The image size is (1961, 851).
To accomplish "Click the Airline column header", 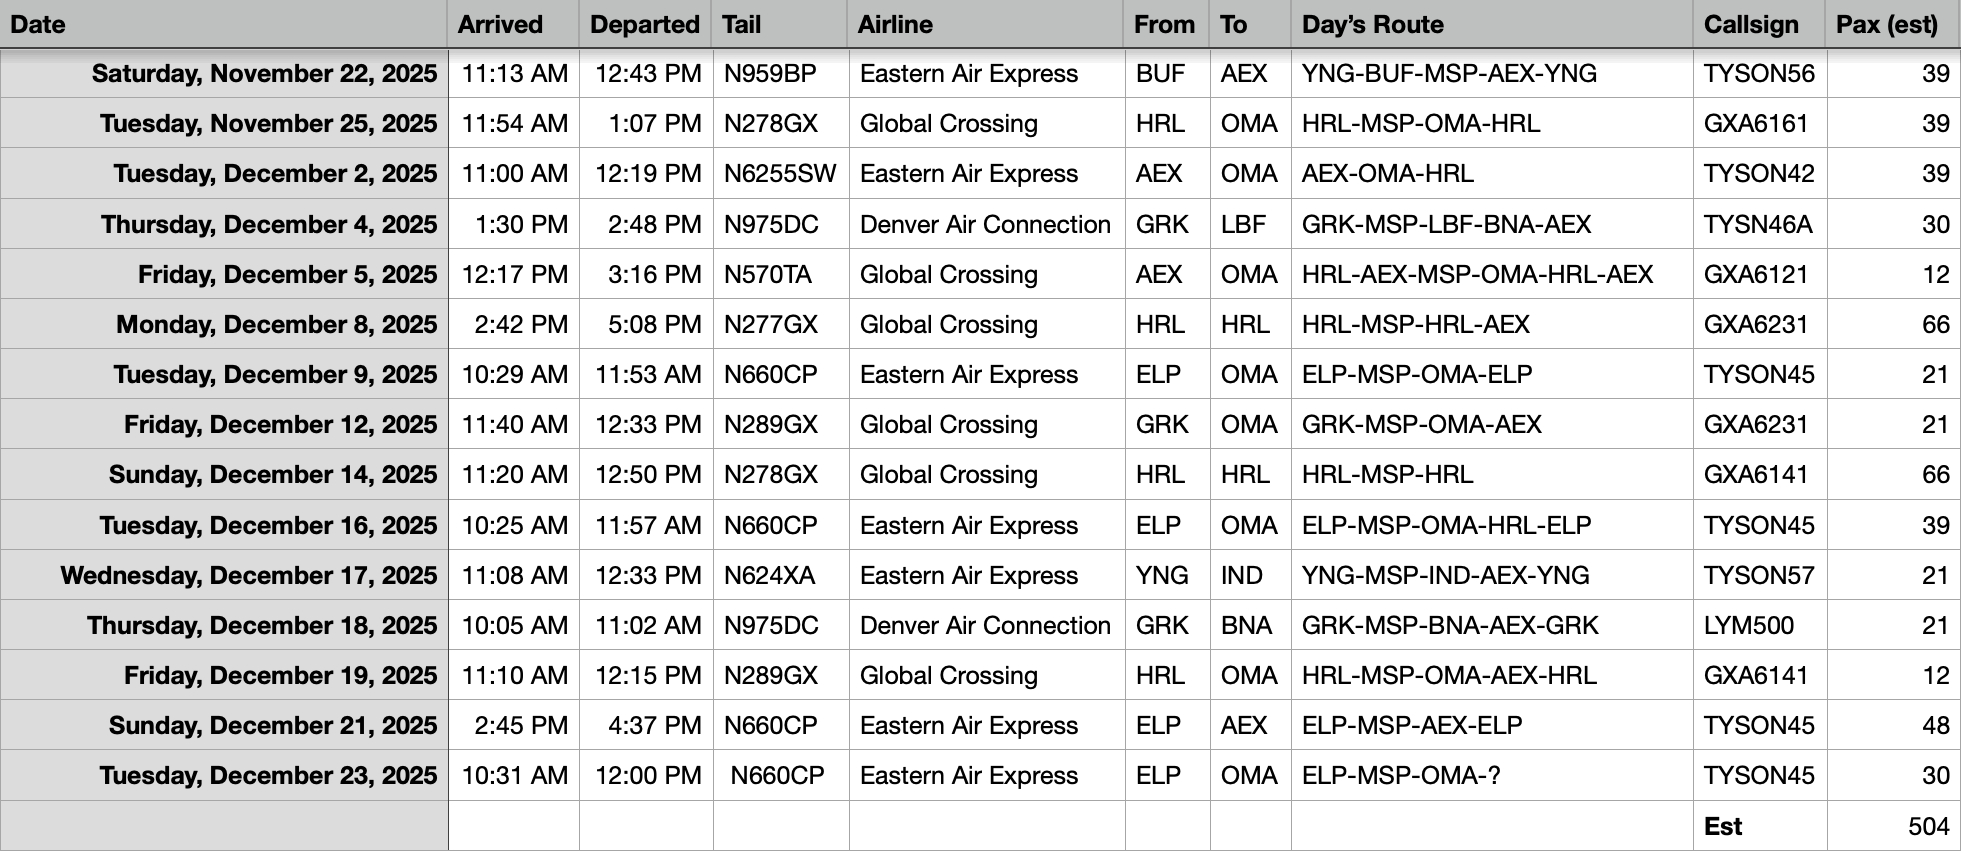I will (x=895, y=25).
